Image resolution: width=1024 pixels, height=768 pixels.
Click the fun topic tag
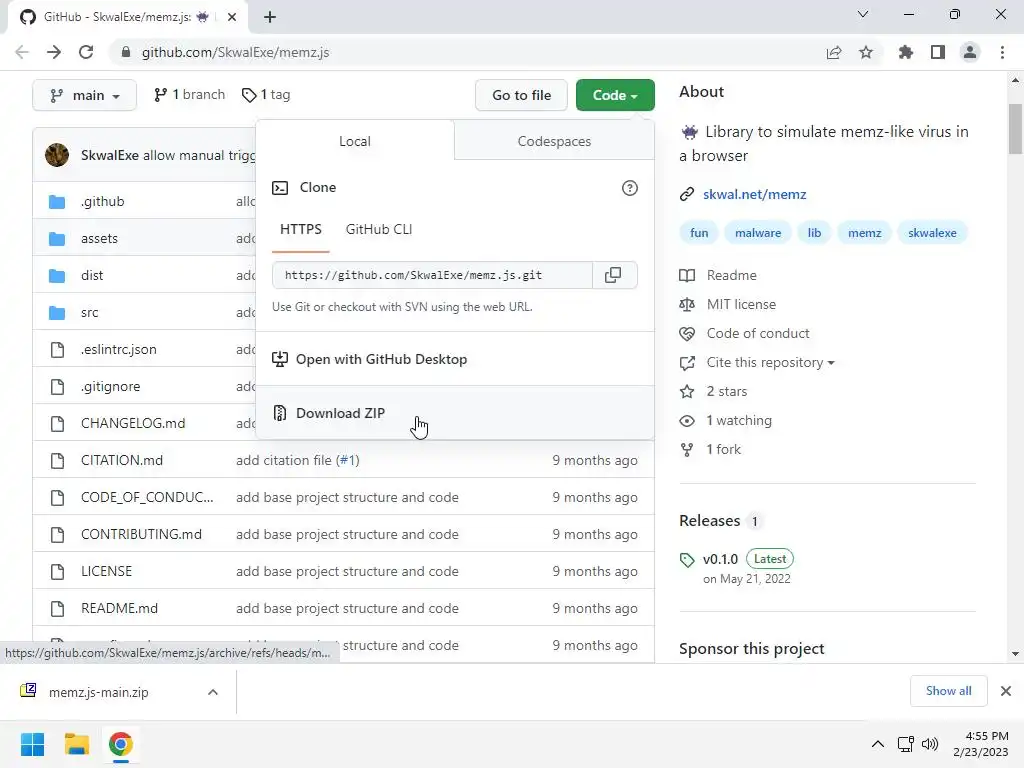tap(699, 233)
